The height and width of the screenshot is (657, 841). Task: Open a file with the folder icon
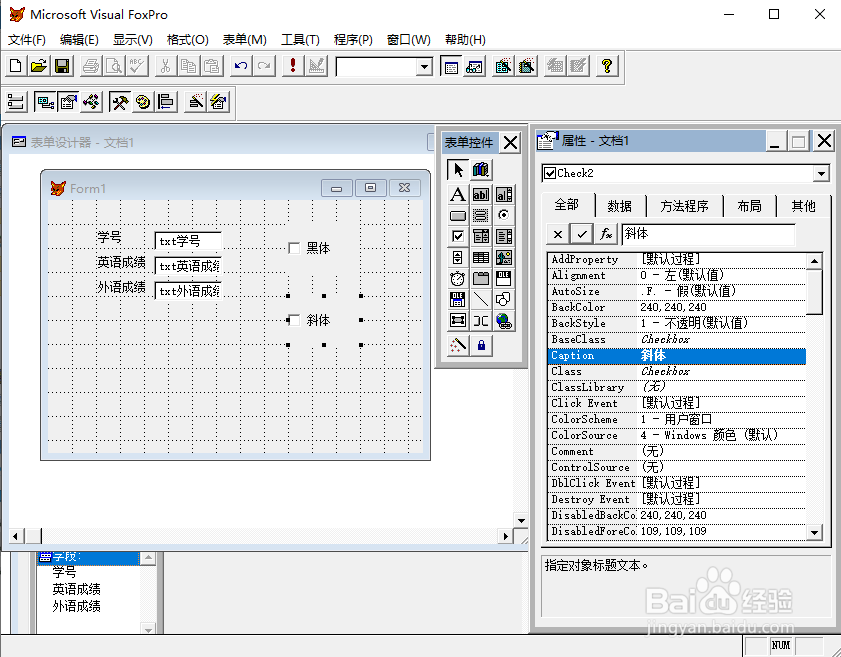point(39,67)
